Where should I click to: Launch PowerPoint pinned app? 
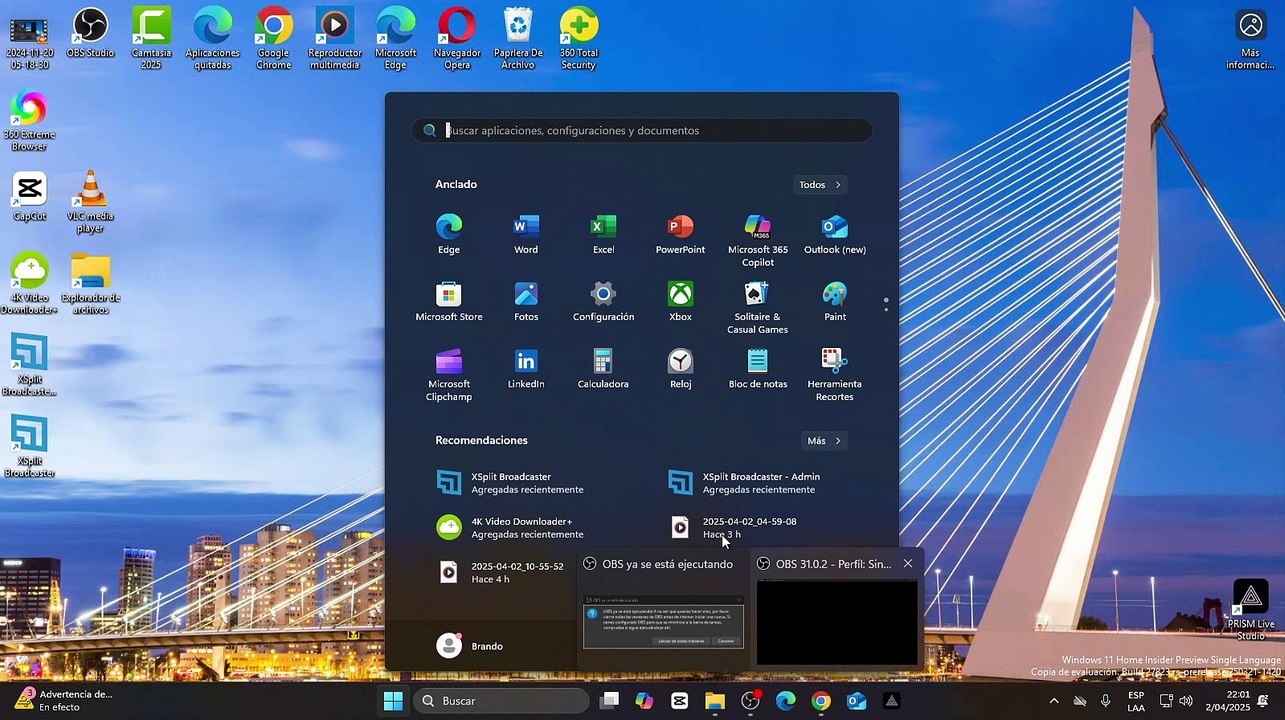680,235
